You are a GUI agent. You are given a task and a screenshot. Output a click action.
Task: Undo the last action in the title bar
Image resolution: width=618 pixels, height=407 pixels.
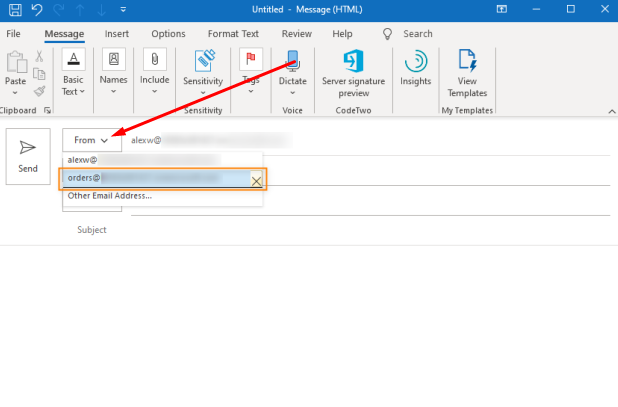(37, 9)
